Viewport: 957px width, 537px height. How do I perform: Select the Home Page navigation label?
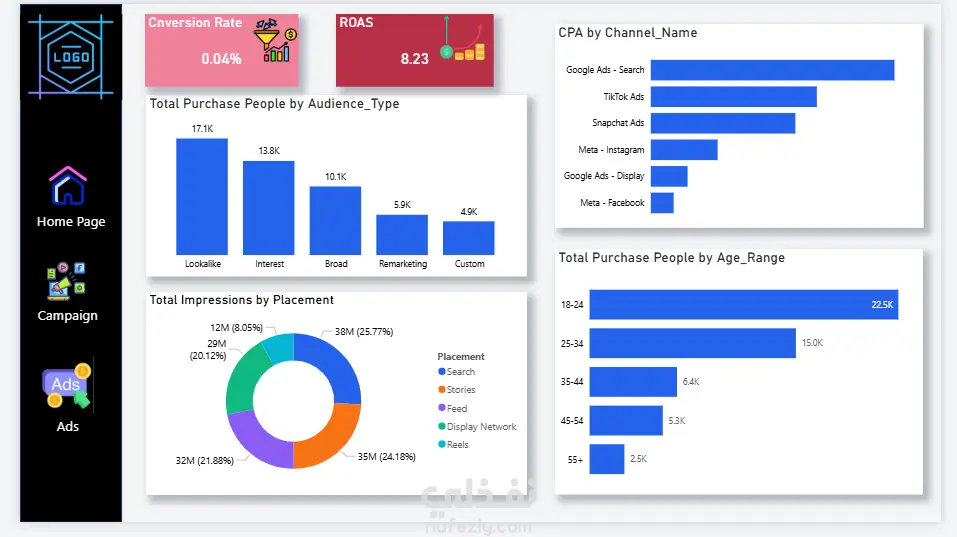tap(71, 222)
